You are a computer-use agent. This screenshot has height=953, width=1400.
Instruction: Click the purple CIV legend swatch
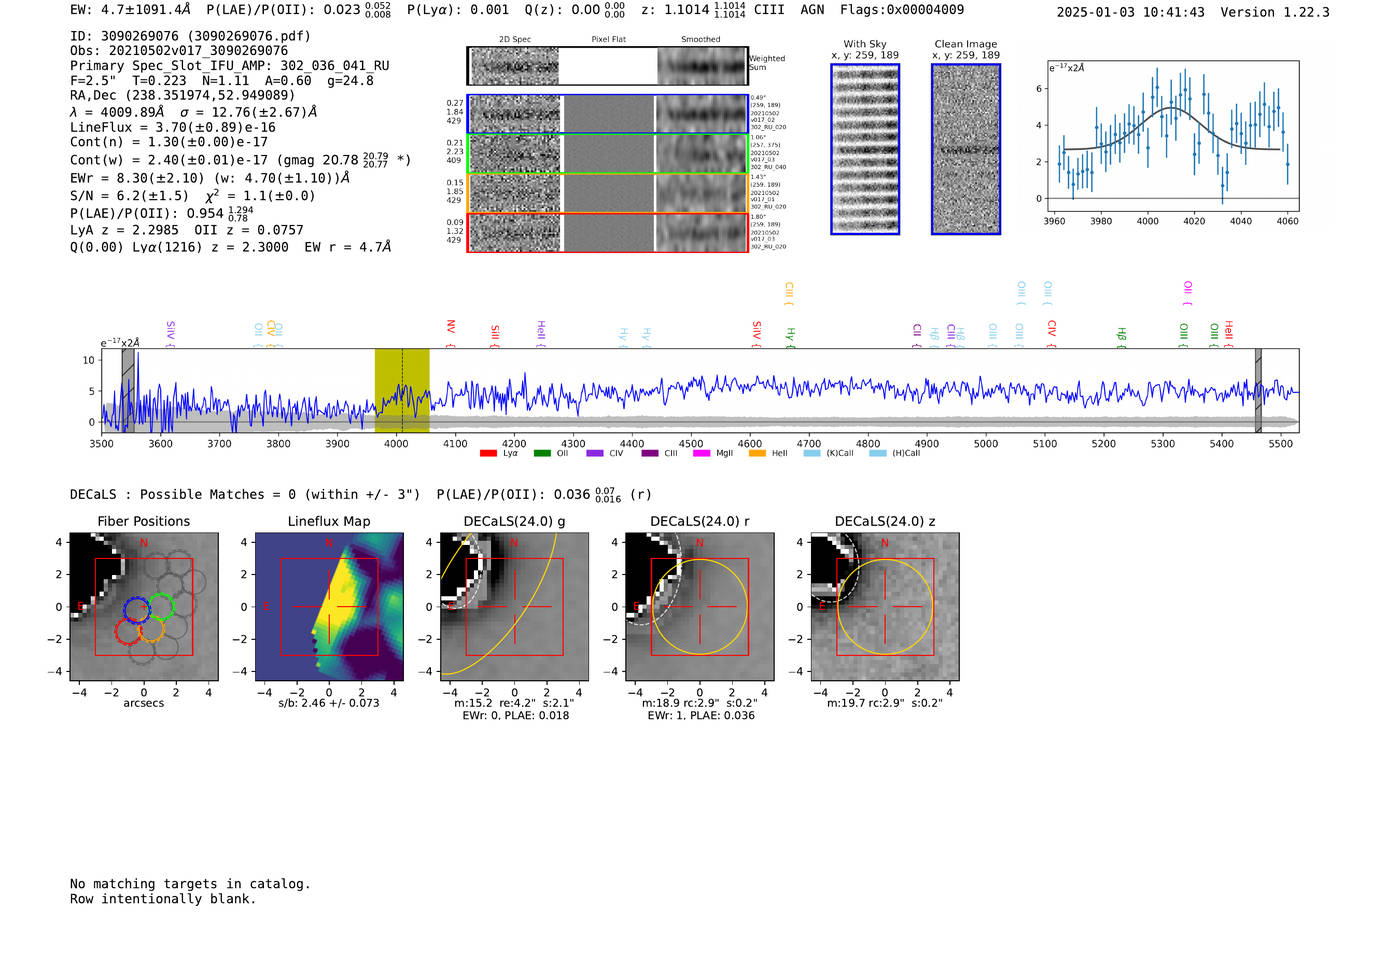pyautogui.click(x=595, y=454)
